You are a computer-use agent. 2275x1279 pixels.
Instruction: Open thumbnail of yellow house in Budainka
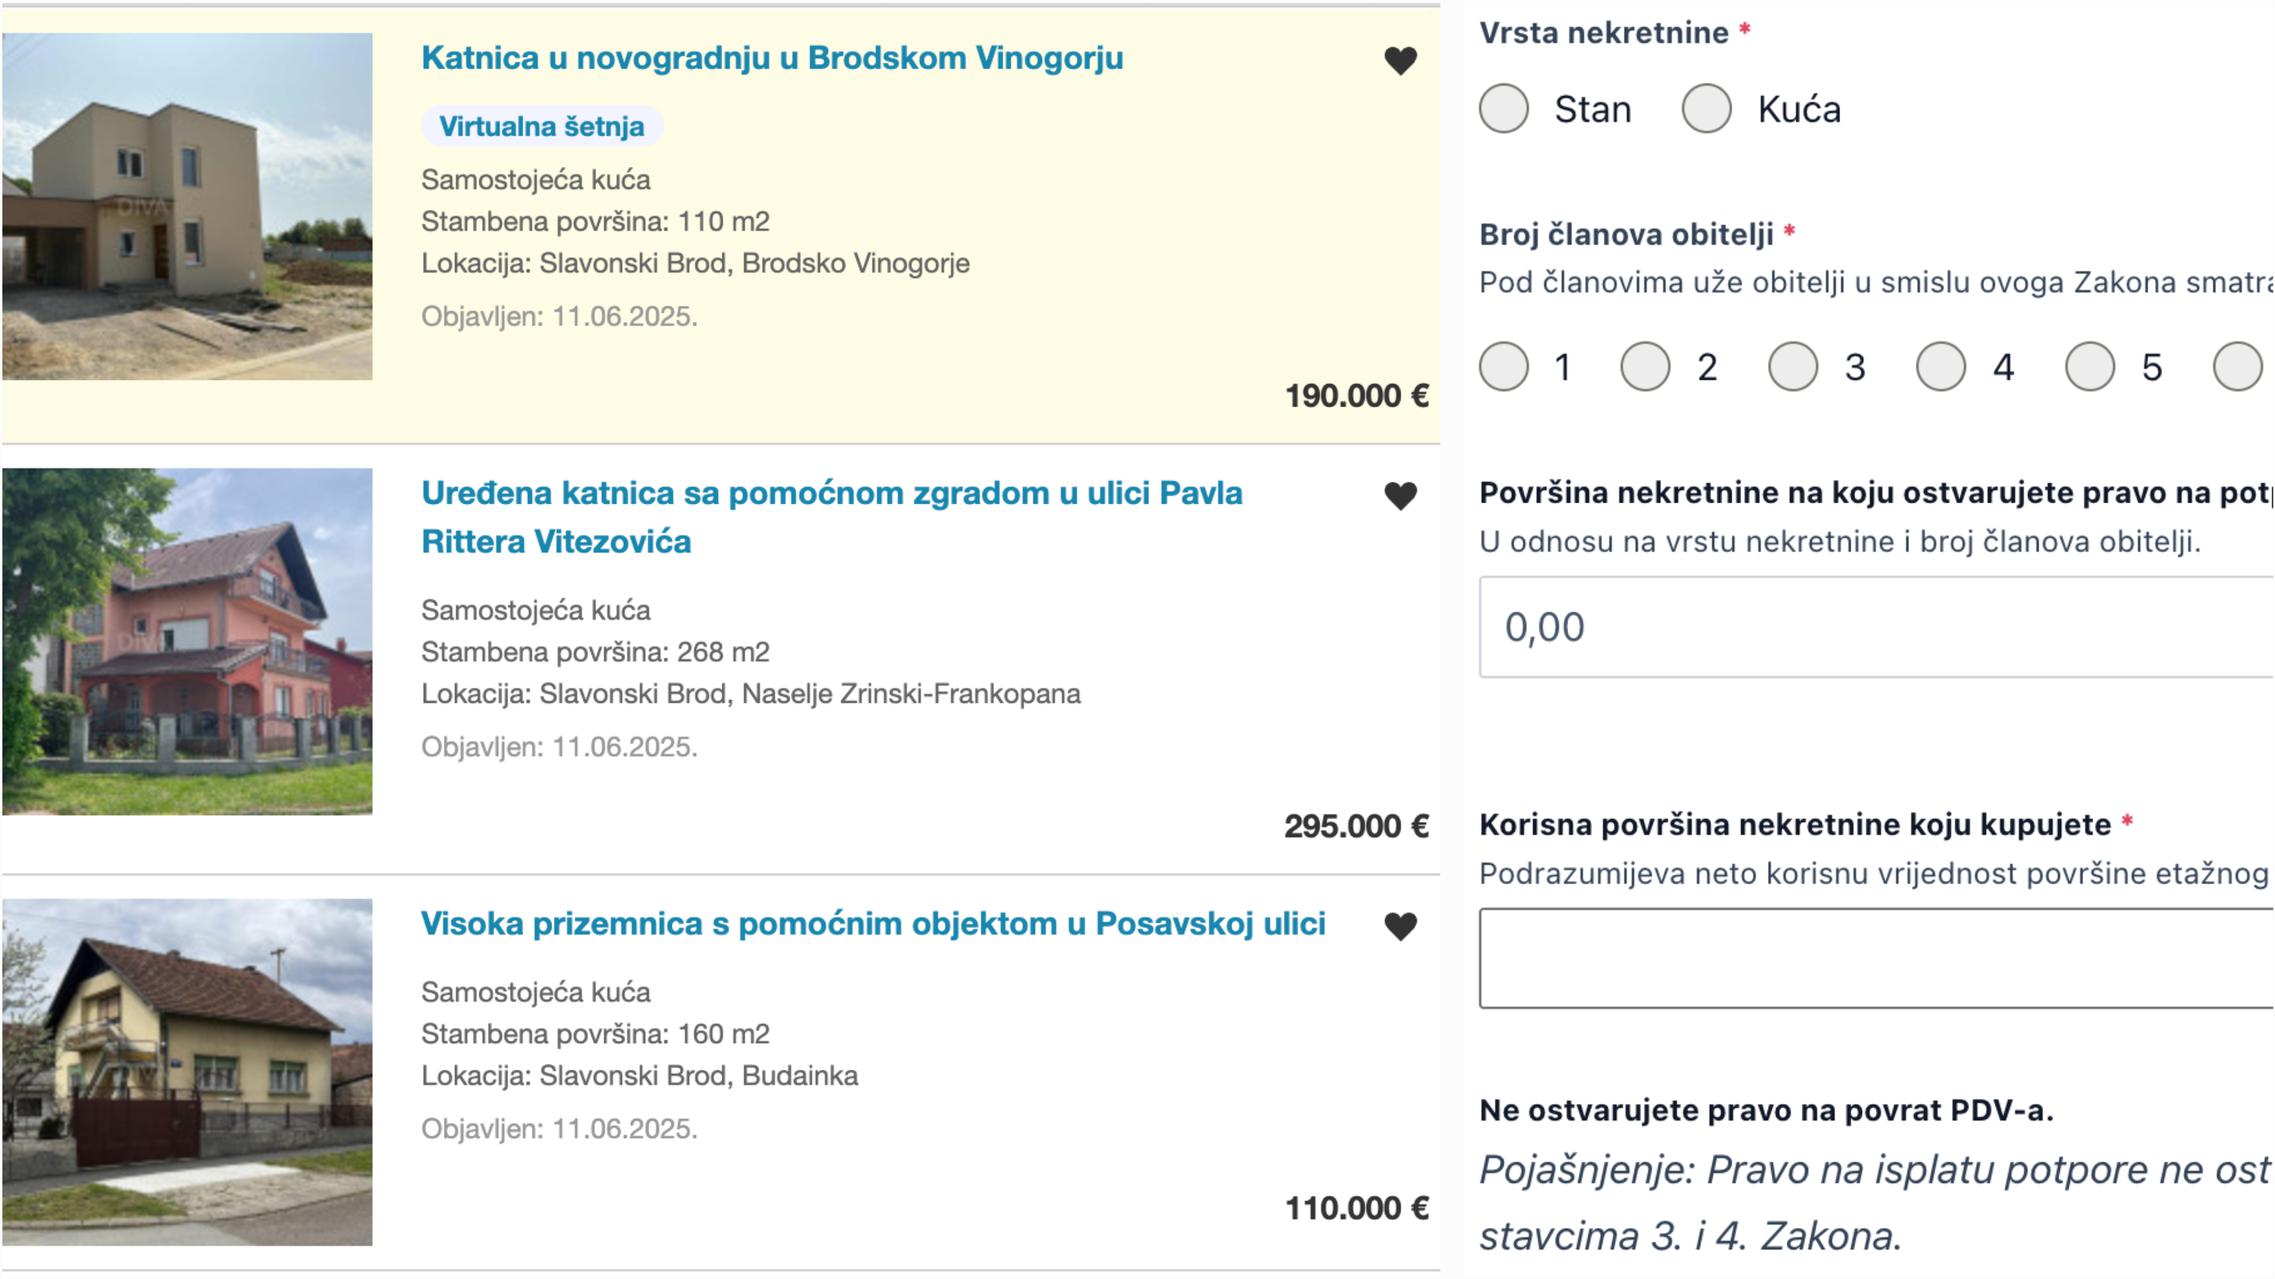pyautogui.click(x=187, y=1072)
